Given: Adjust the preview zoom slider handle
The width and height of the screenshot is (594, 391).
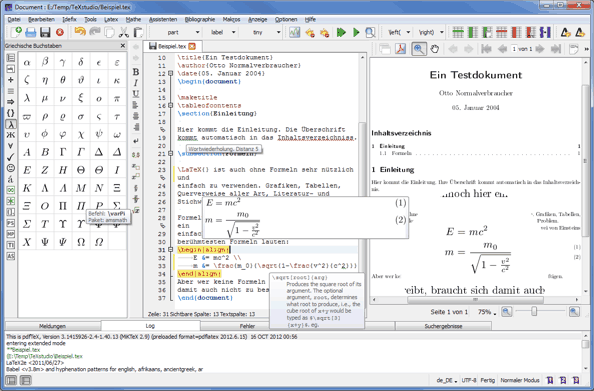Looking at the screenshot, I should tap(534, 312).
